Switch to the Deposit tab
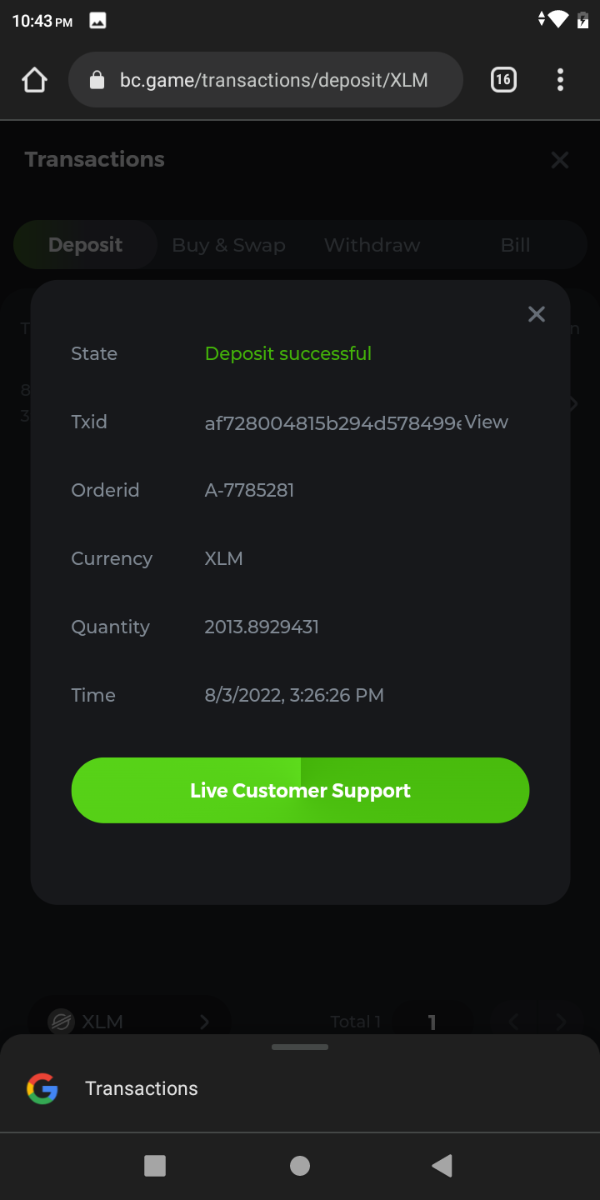 point(85,245)
